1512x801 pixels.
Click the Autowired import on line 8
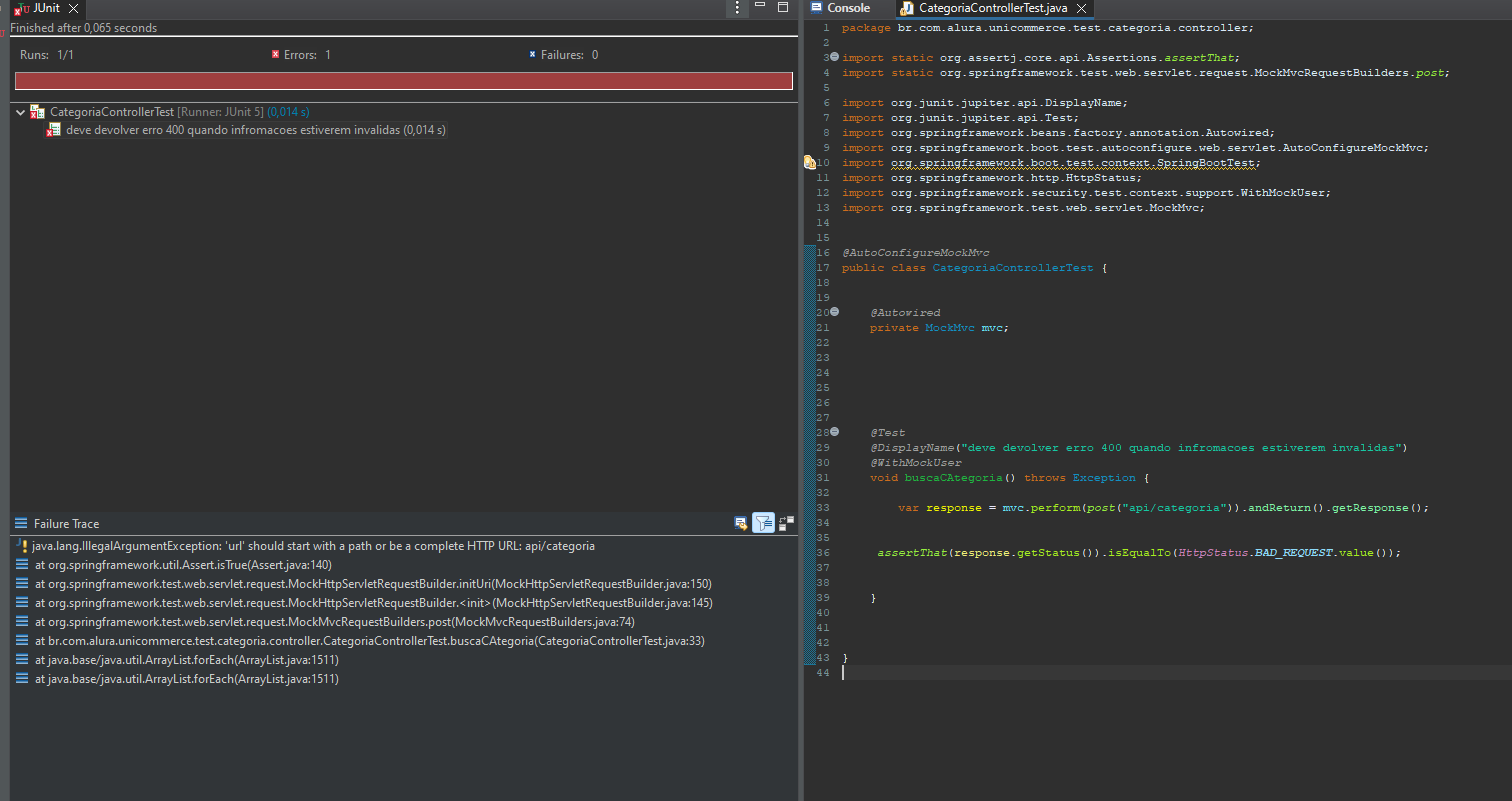point(1059,132)
